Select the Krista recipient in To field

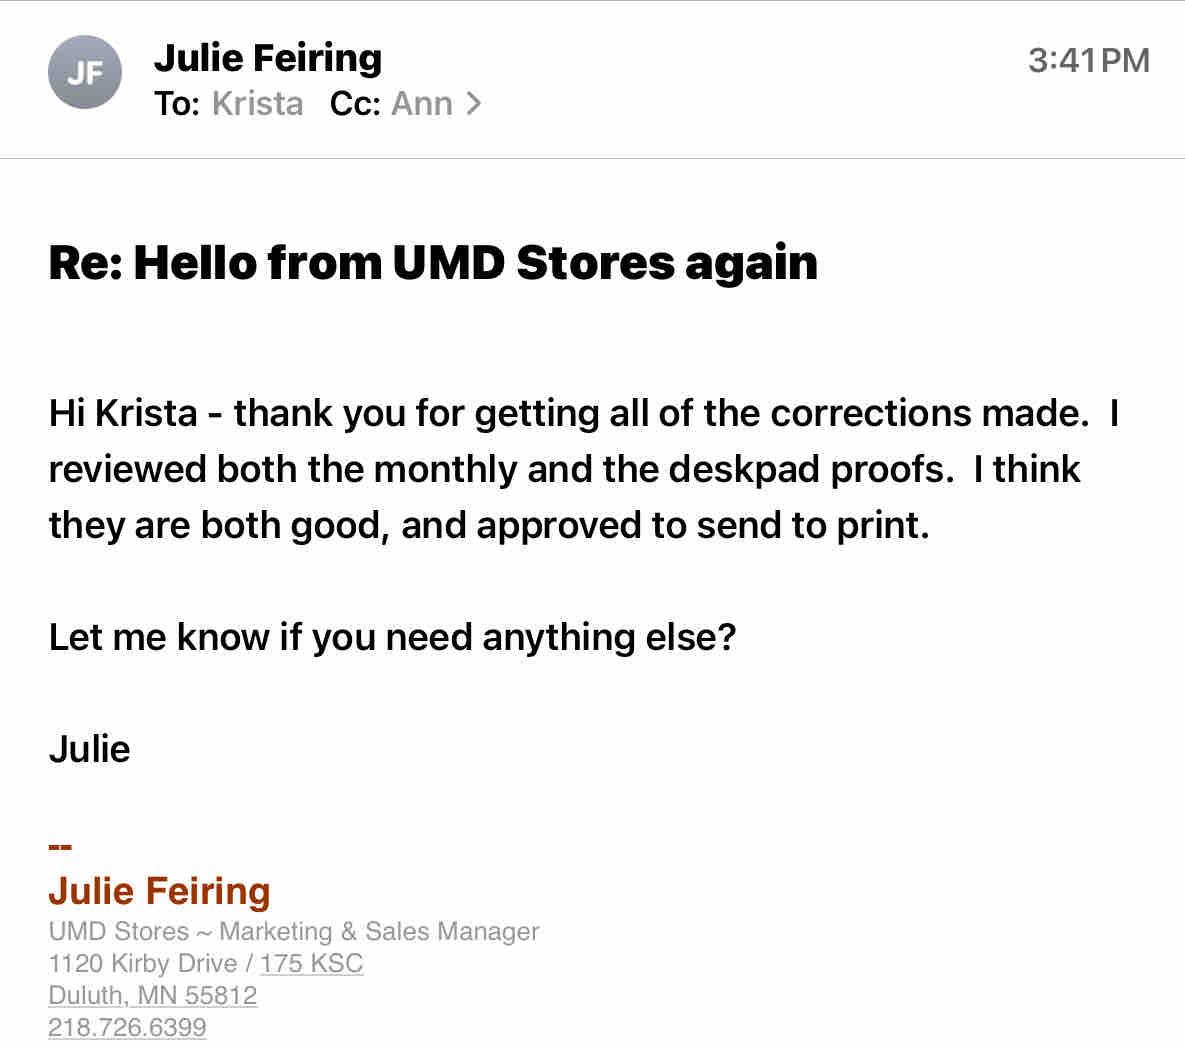tap(257, 103)
